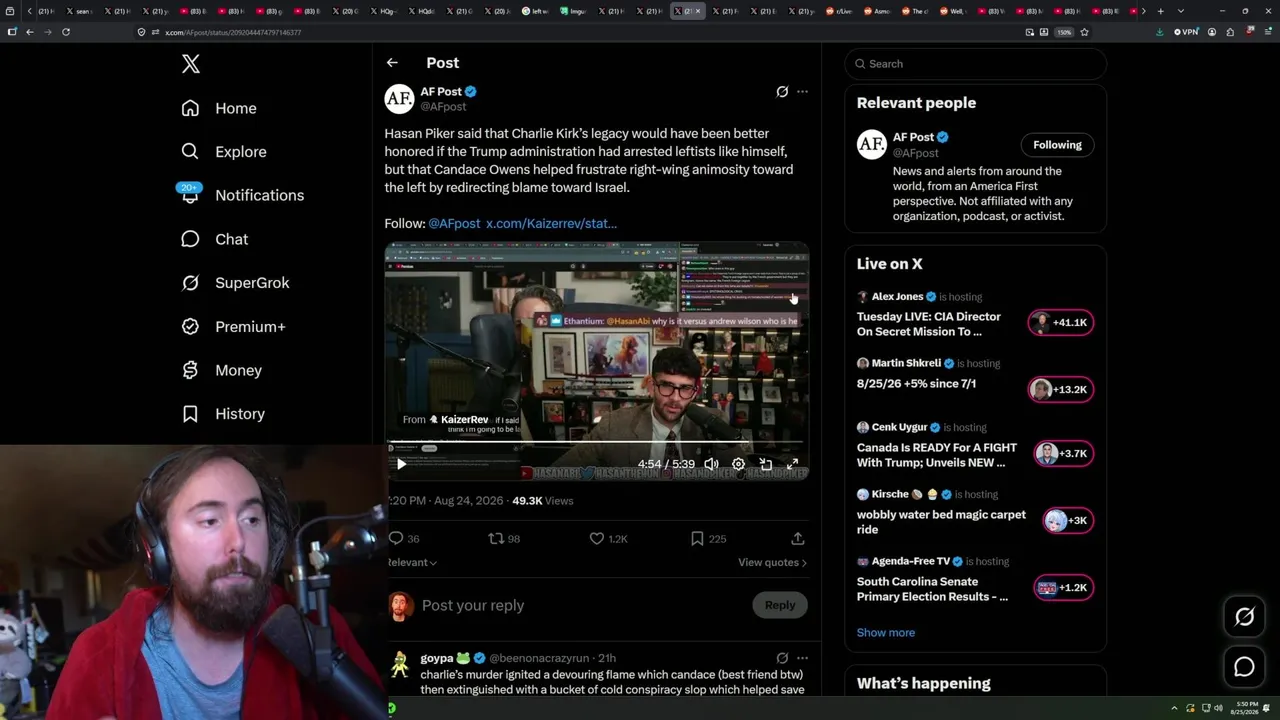Image resolution: width=1280 pixels, height=720 pixels.
Task: Open the x.com/Kaizerrev/stat... link
Action: [551, 223]
